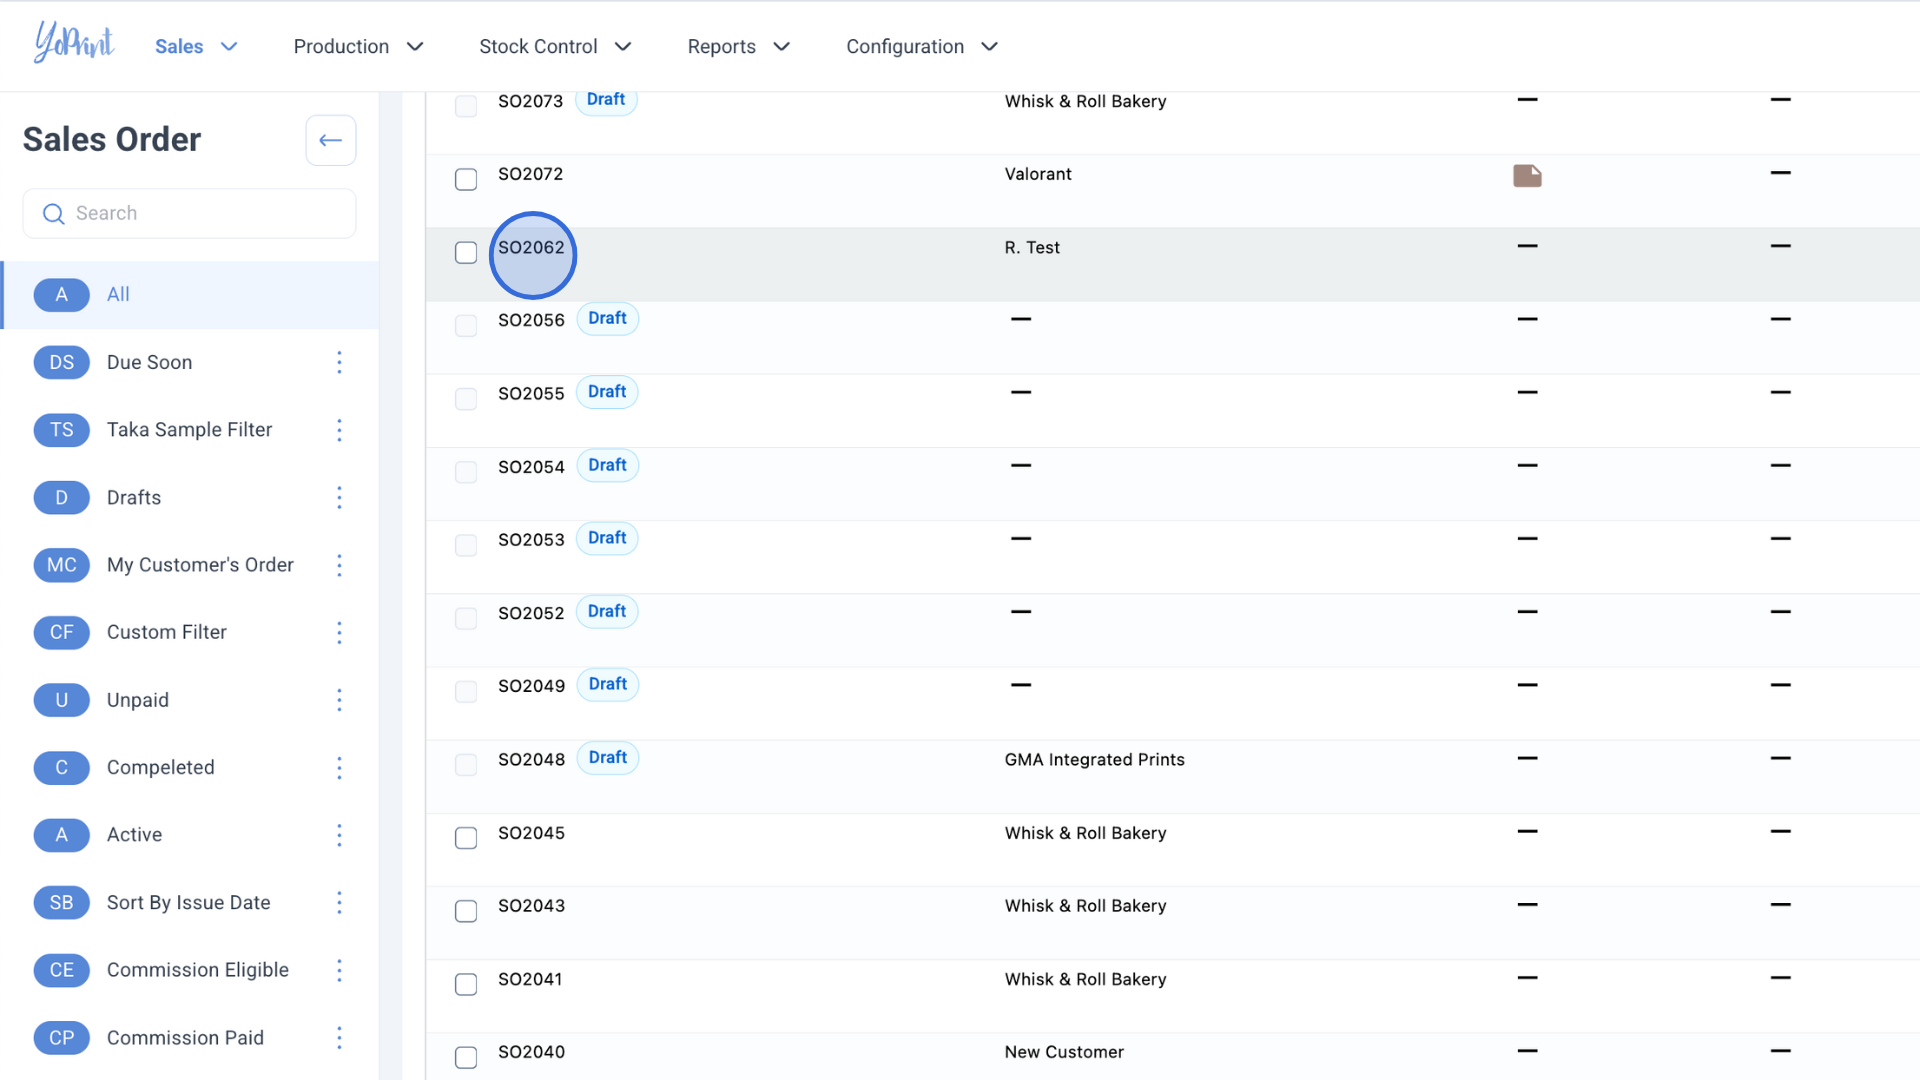Check the box for order SO2072
1920x1080 pixels.
click(x=466, y=180)
